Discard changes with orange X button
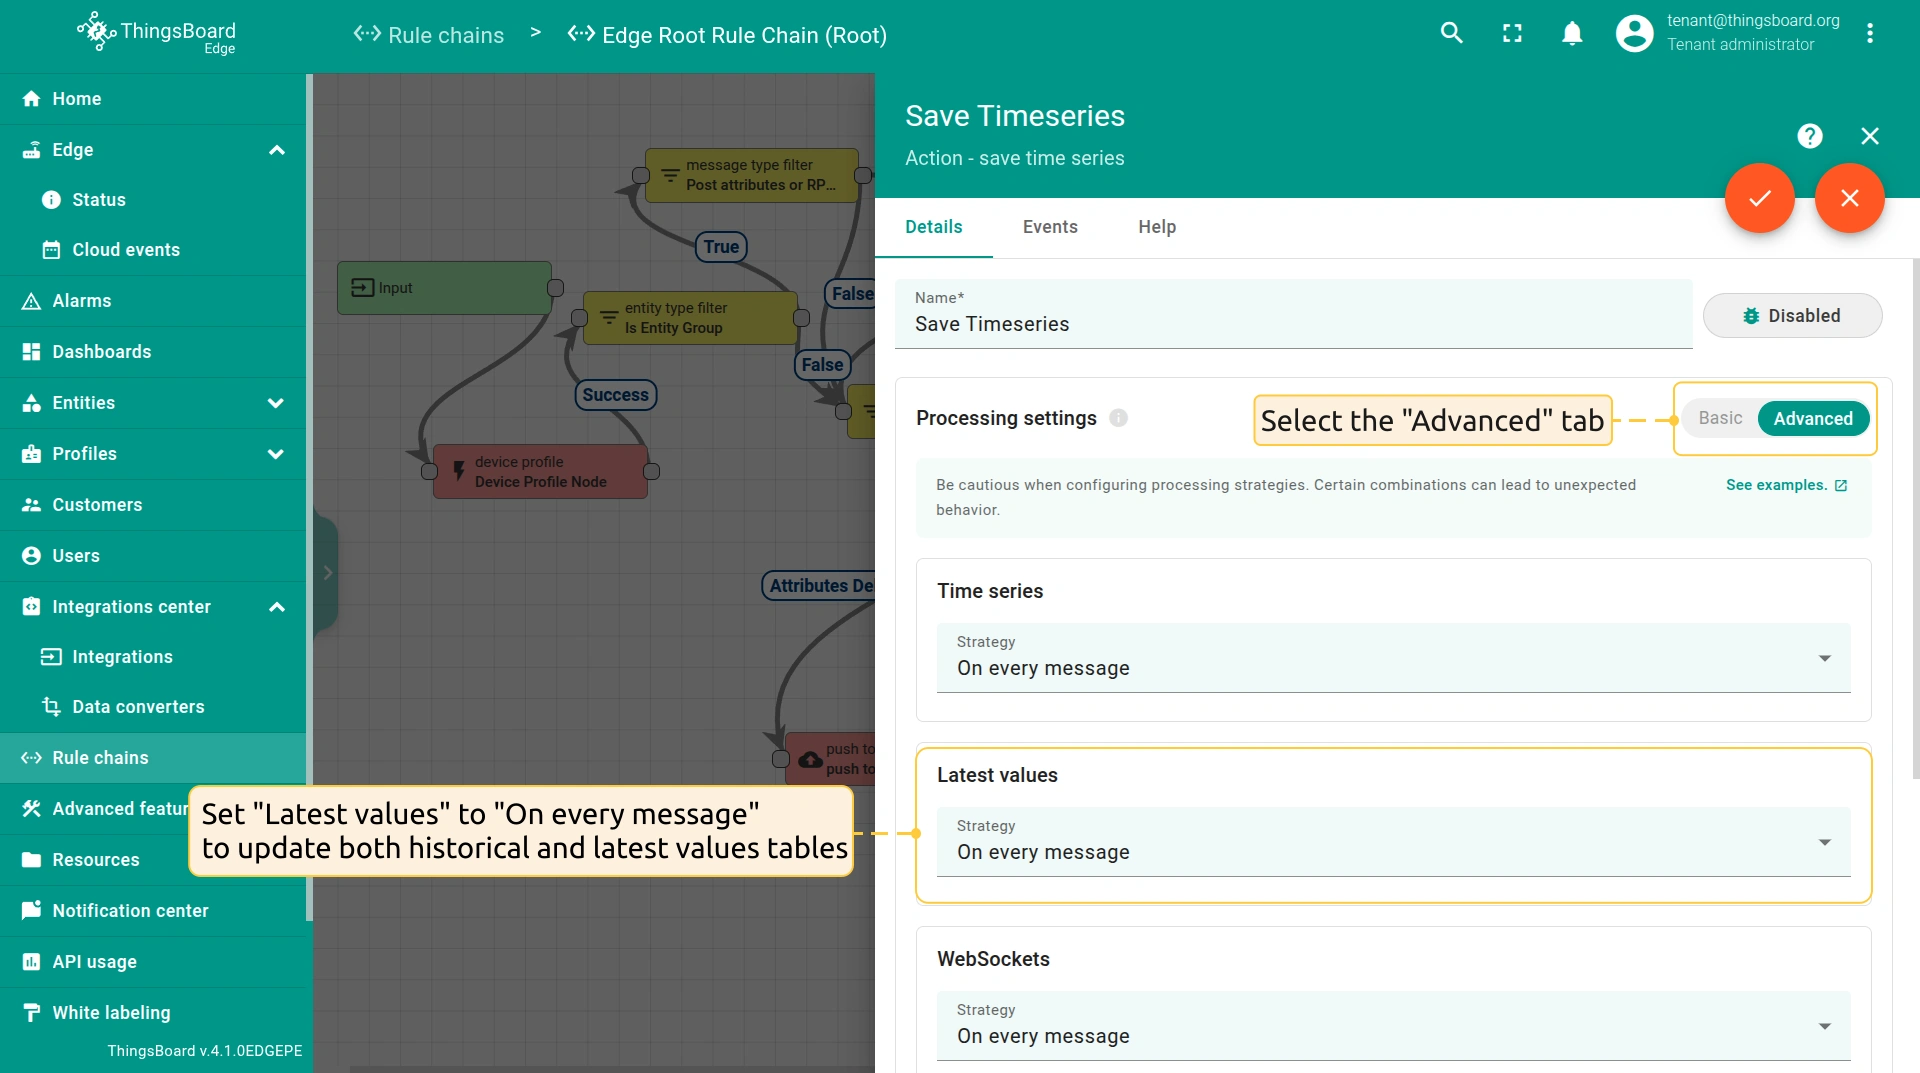1920x1073 pixels. (1849, 198)
